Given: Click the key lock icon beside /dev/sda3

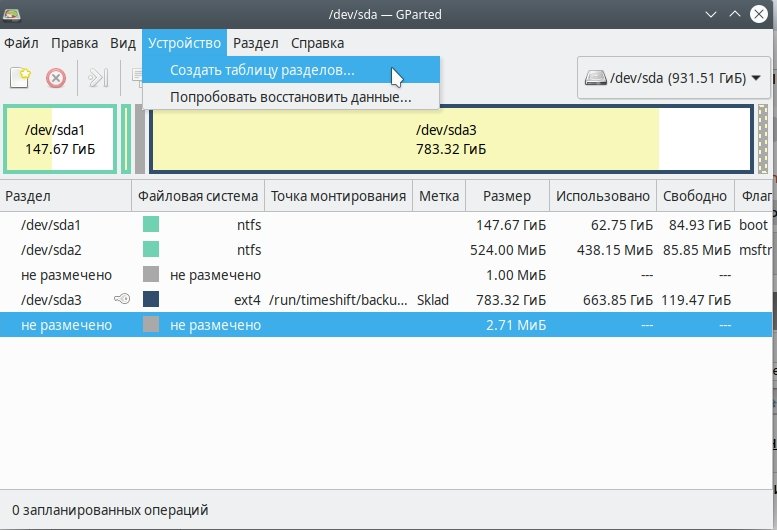Looking at the screenshot, I should (122, 299).
